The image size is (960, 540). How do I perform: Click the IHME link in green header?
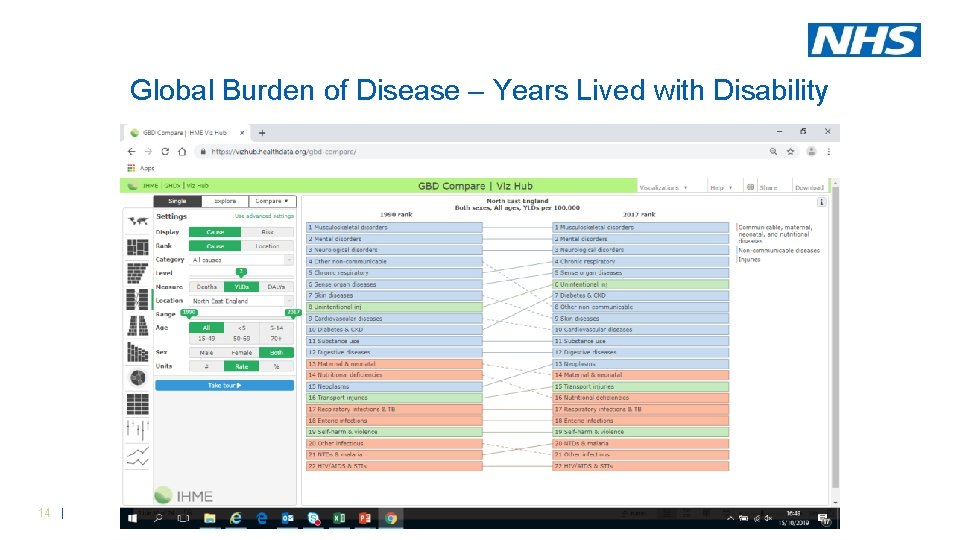point(150,186)
